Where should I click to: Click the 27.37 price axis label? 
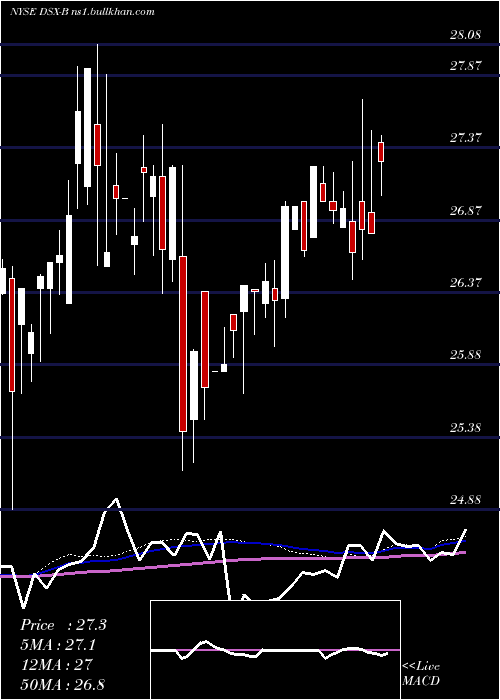[x=466, y=138]
